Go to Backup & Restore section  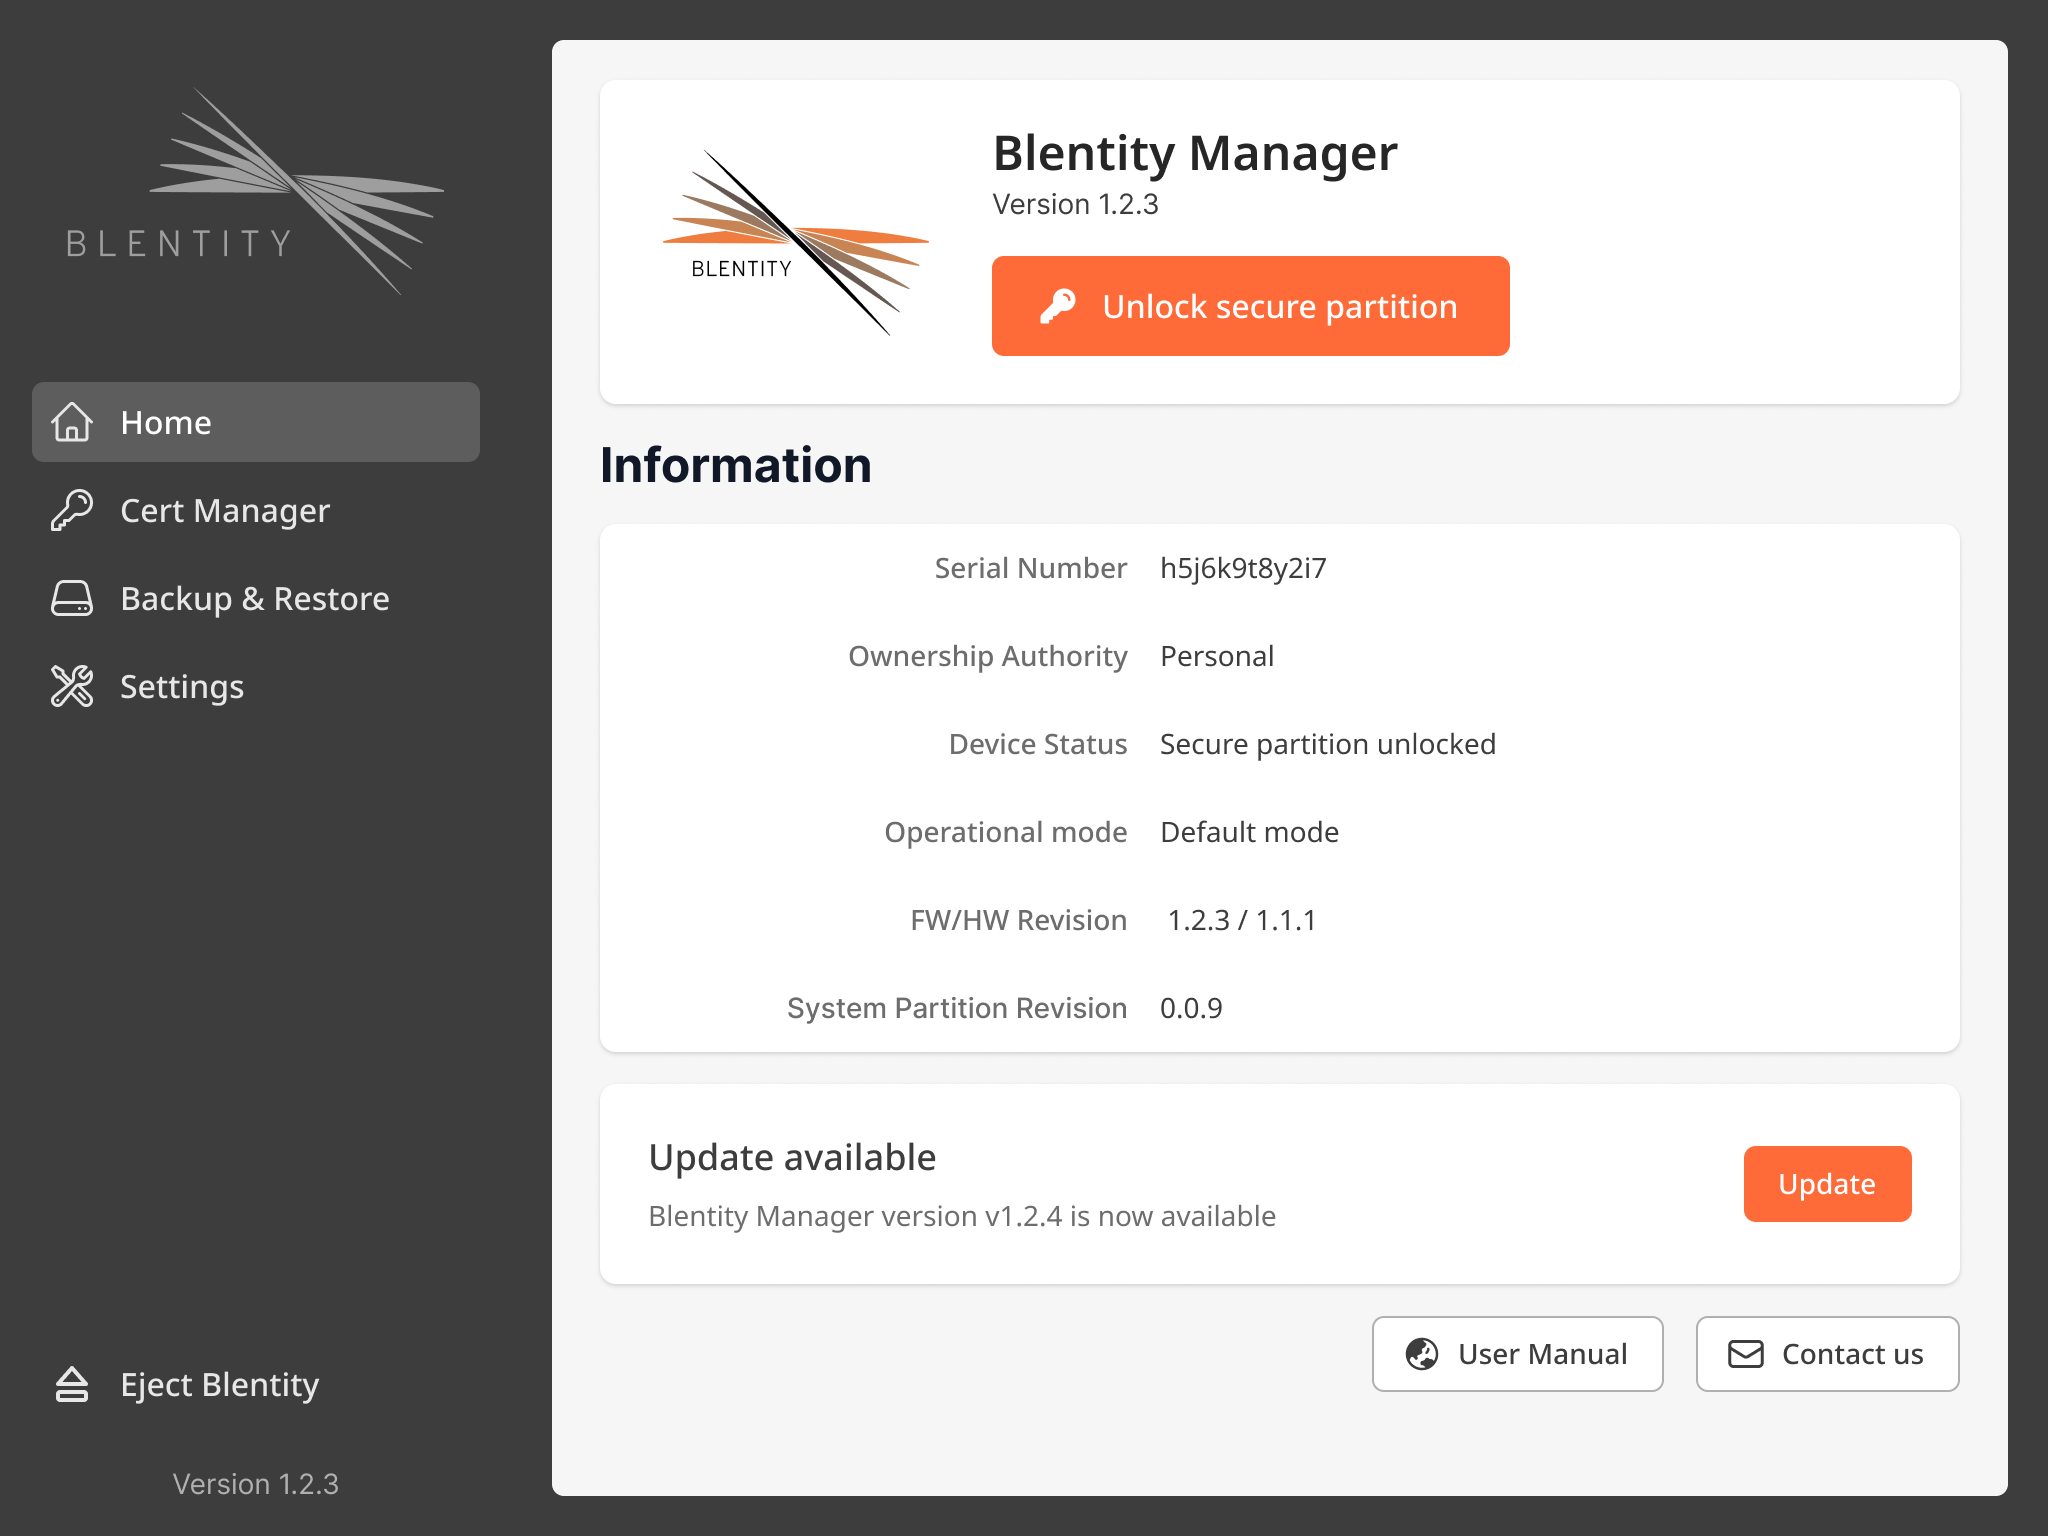pos(254,599)
